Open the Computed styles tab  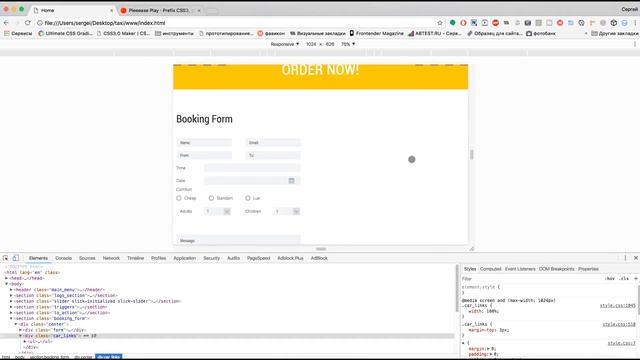(490, 269)
